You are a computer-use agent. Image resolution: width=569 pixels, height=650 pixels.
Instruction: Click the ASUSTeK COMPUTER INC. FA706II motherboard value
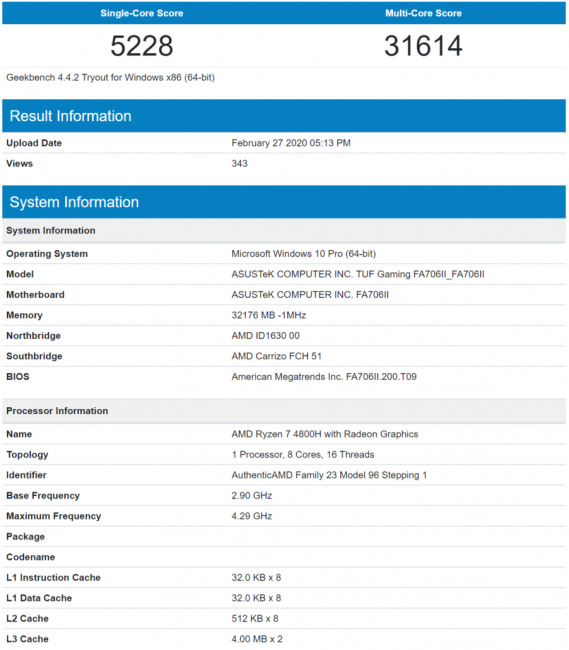[x=310, y=295]
